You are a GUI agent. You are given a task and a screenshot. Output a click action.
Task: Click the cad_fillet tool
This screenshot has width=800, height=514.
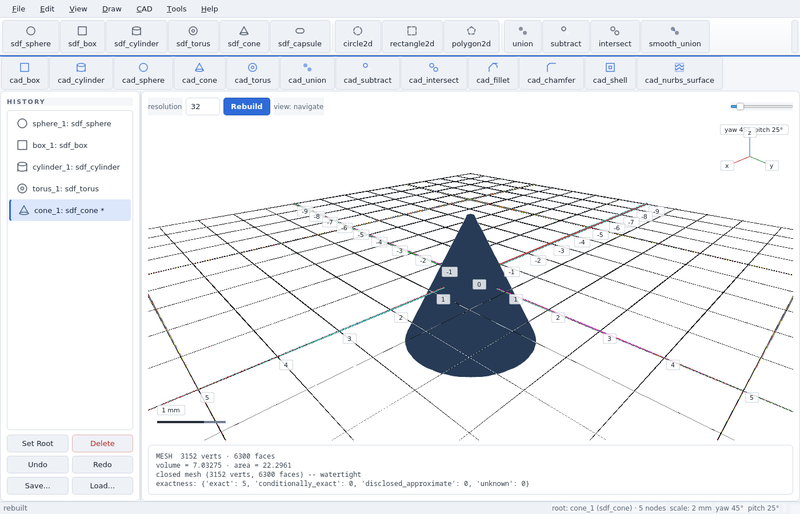pyautogui.click(x=492, y=74)
